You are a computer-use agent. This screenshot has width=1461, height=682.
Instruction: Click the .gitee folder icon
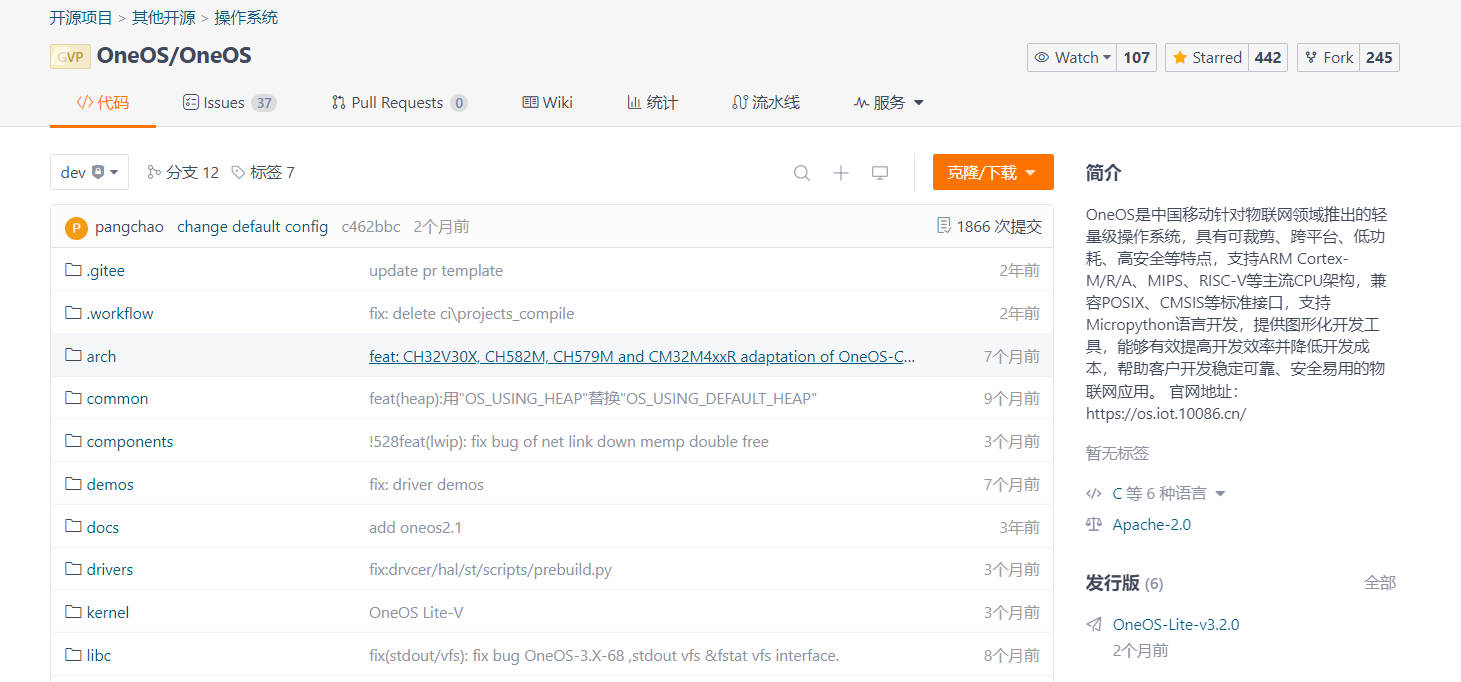(73, 270)
